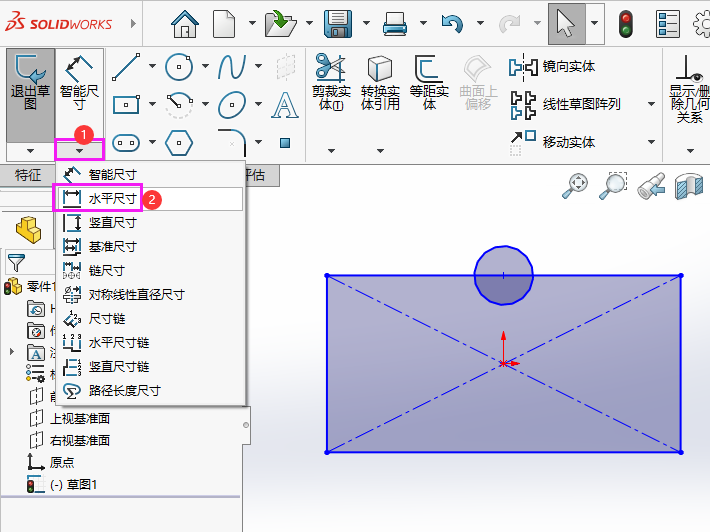Select the Point sketch tool
Screen dimensions: 710x532
[x=285, y=143]
